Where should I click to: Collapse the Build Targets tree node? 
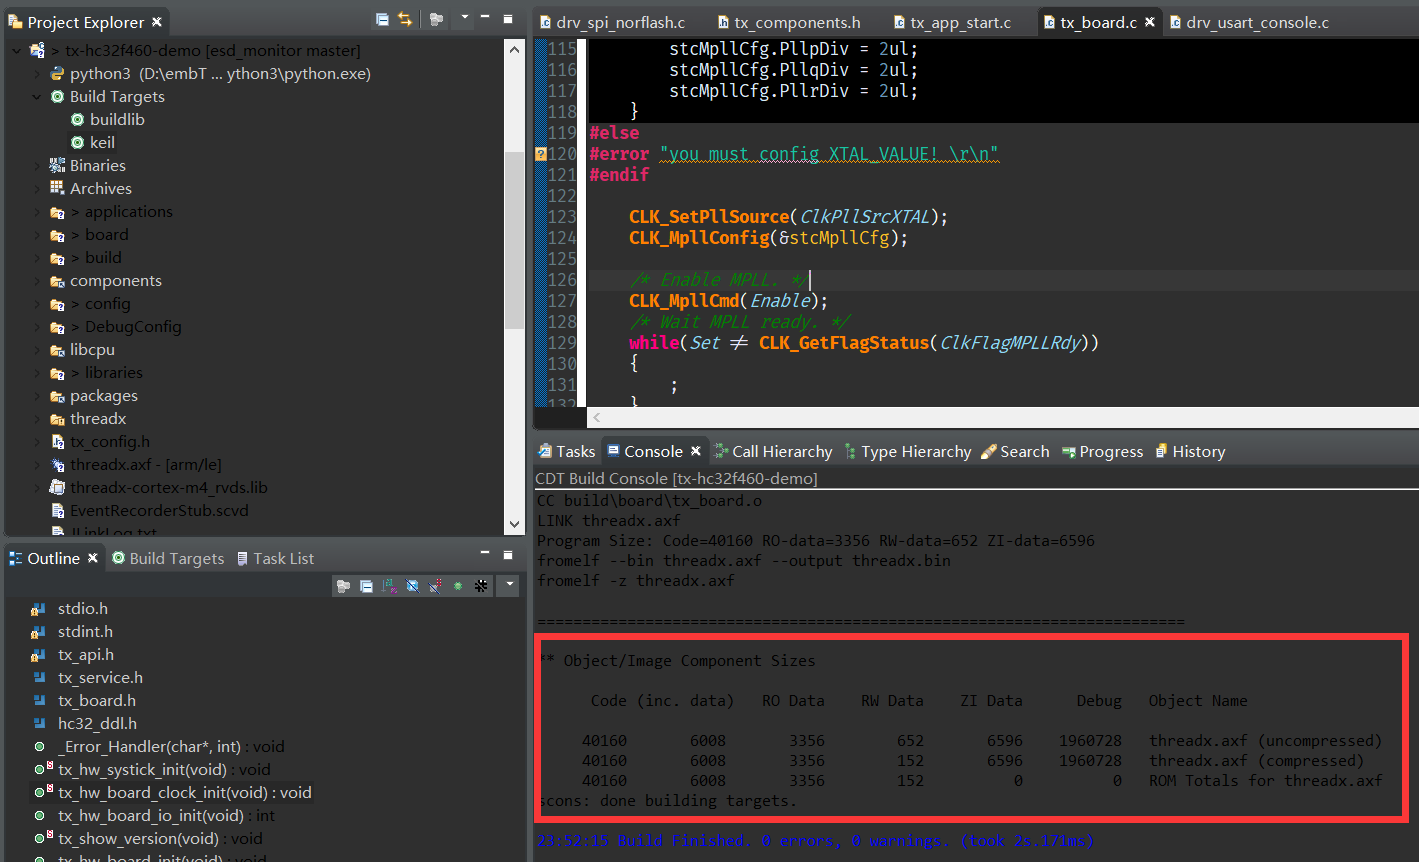pyautogui.click(x=38, y=97)
